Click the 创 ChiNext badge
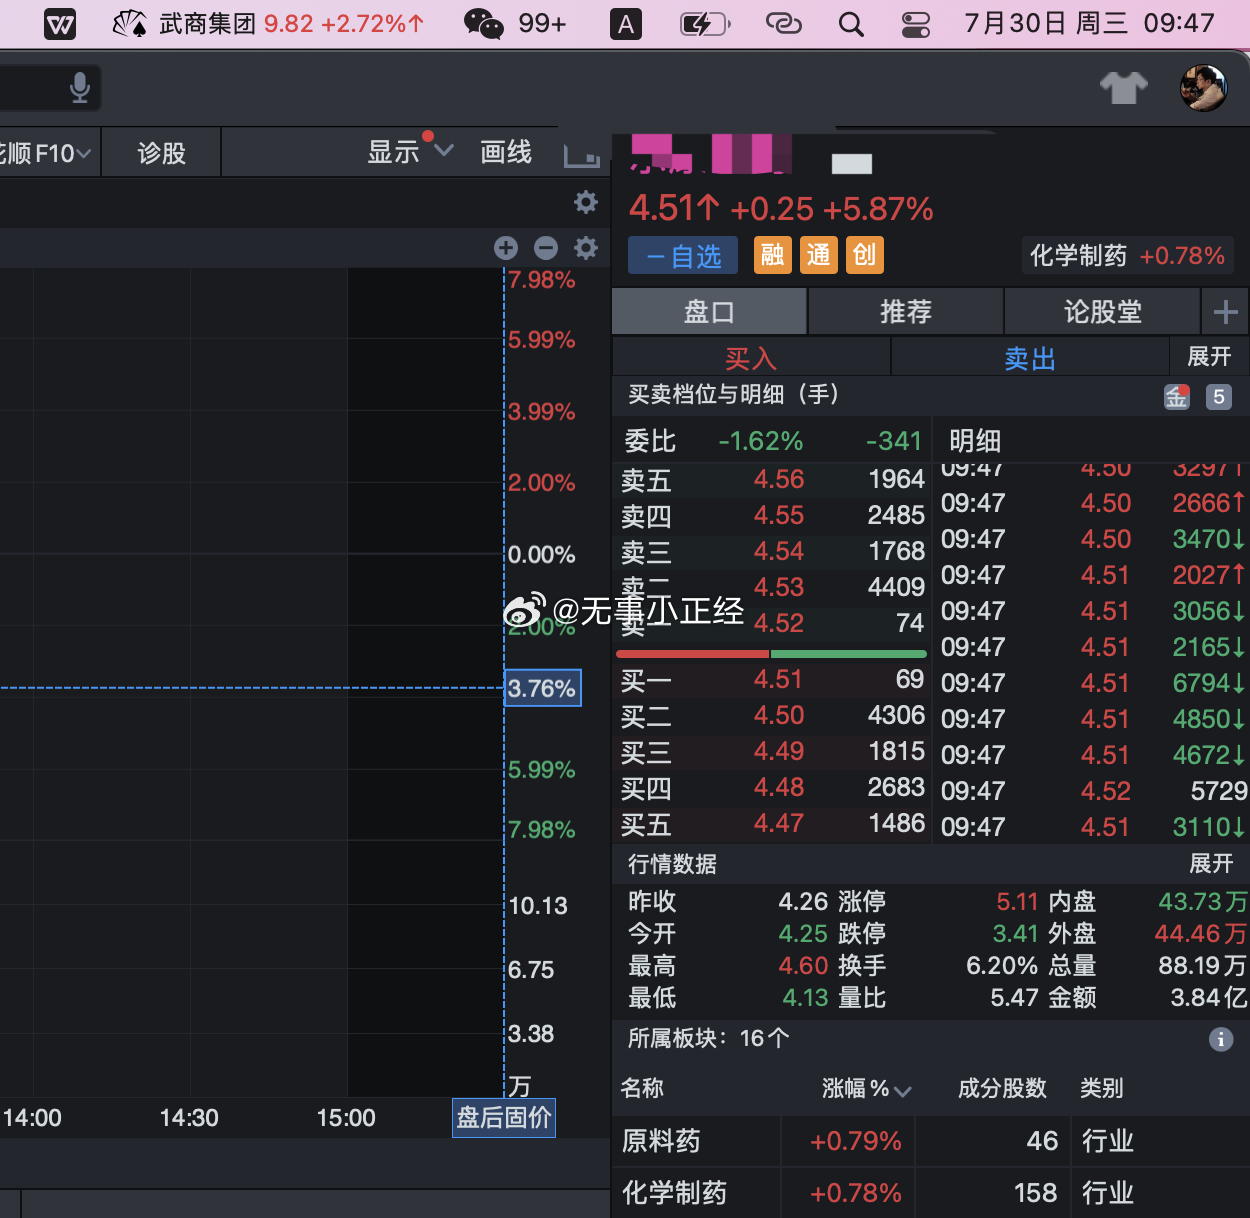The width and height of the screenshot is (1250, 1218). coord(864,255)
